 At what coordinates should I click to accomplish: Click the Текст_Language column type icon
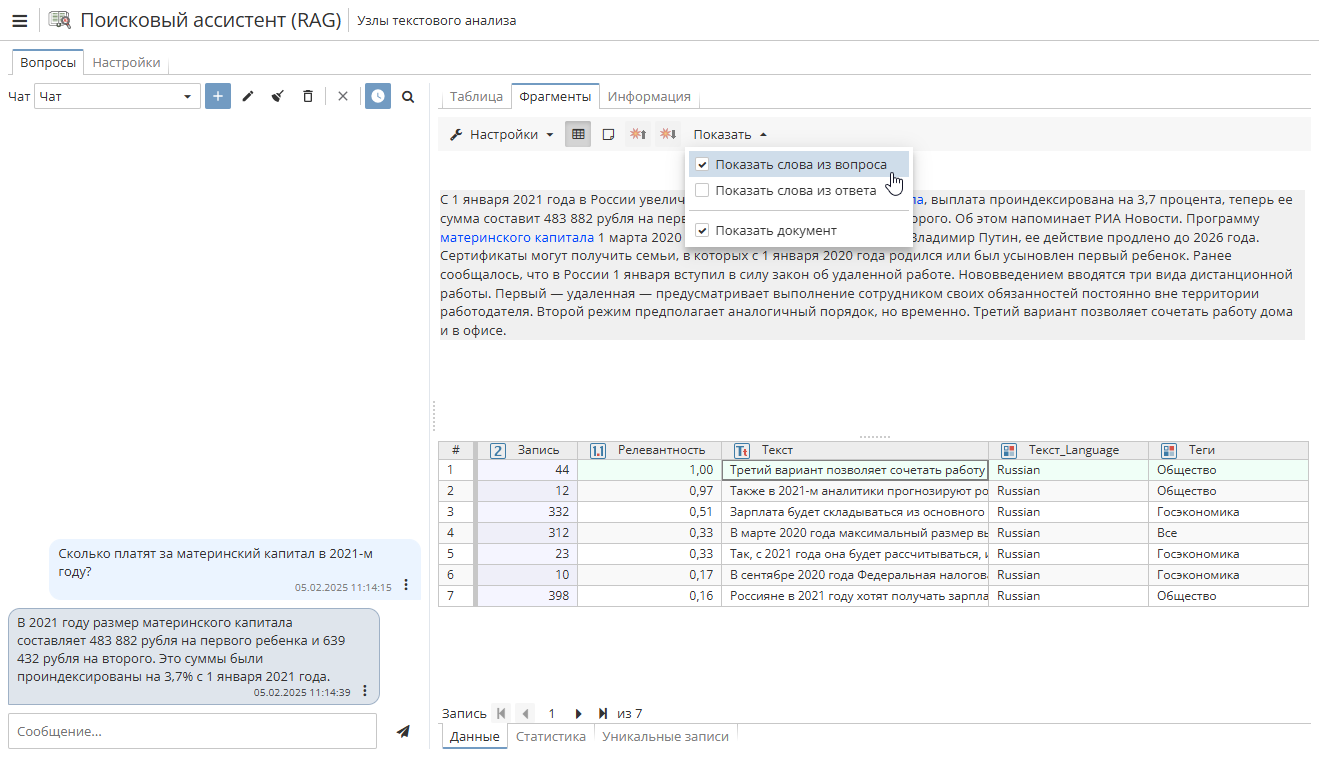pos(1009,450)
